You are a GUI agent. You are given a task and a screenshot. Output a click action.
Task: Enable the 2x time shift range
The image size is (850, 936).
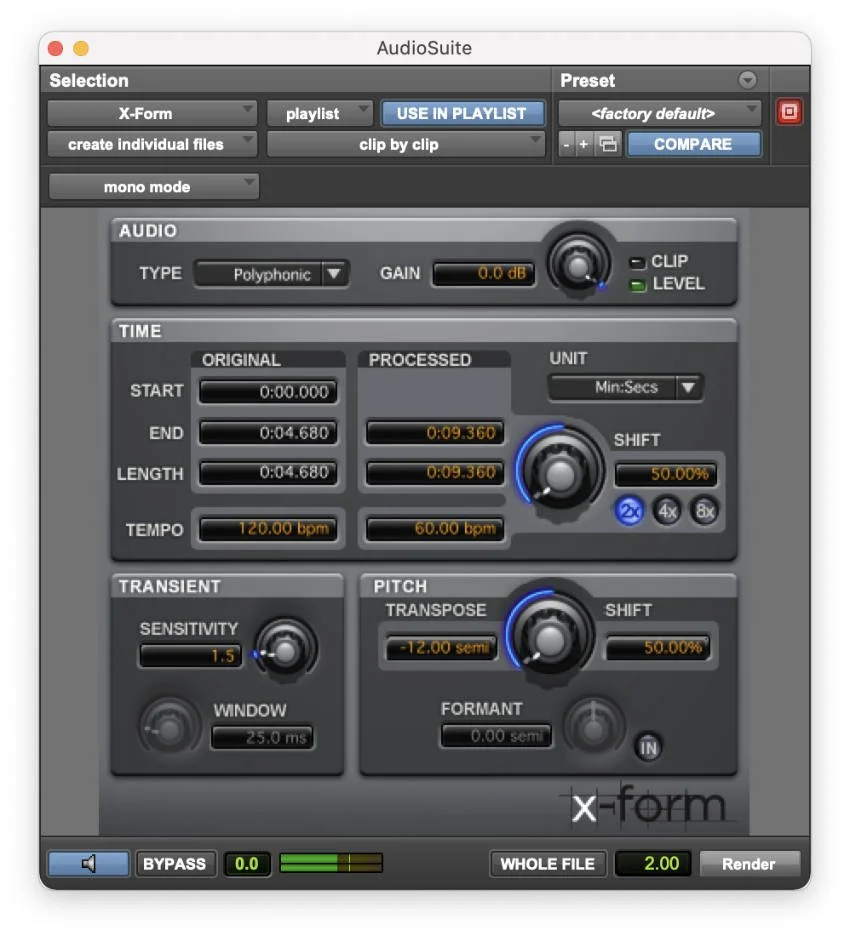(x=629, y=511)
